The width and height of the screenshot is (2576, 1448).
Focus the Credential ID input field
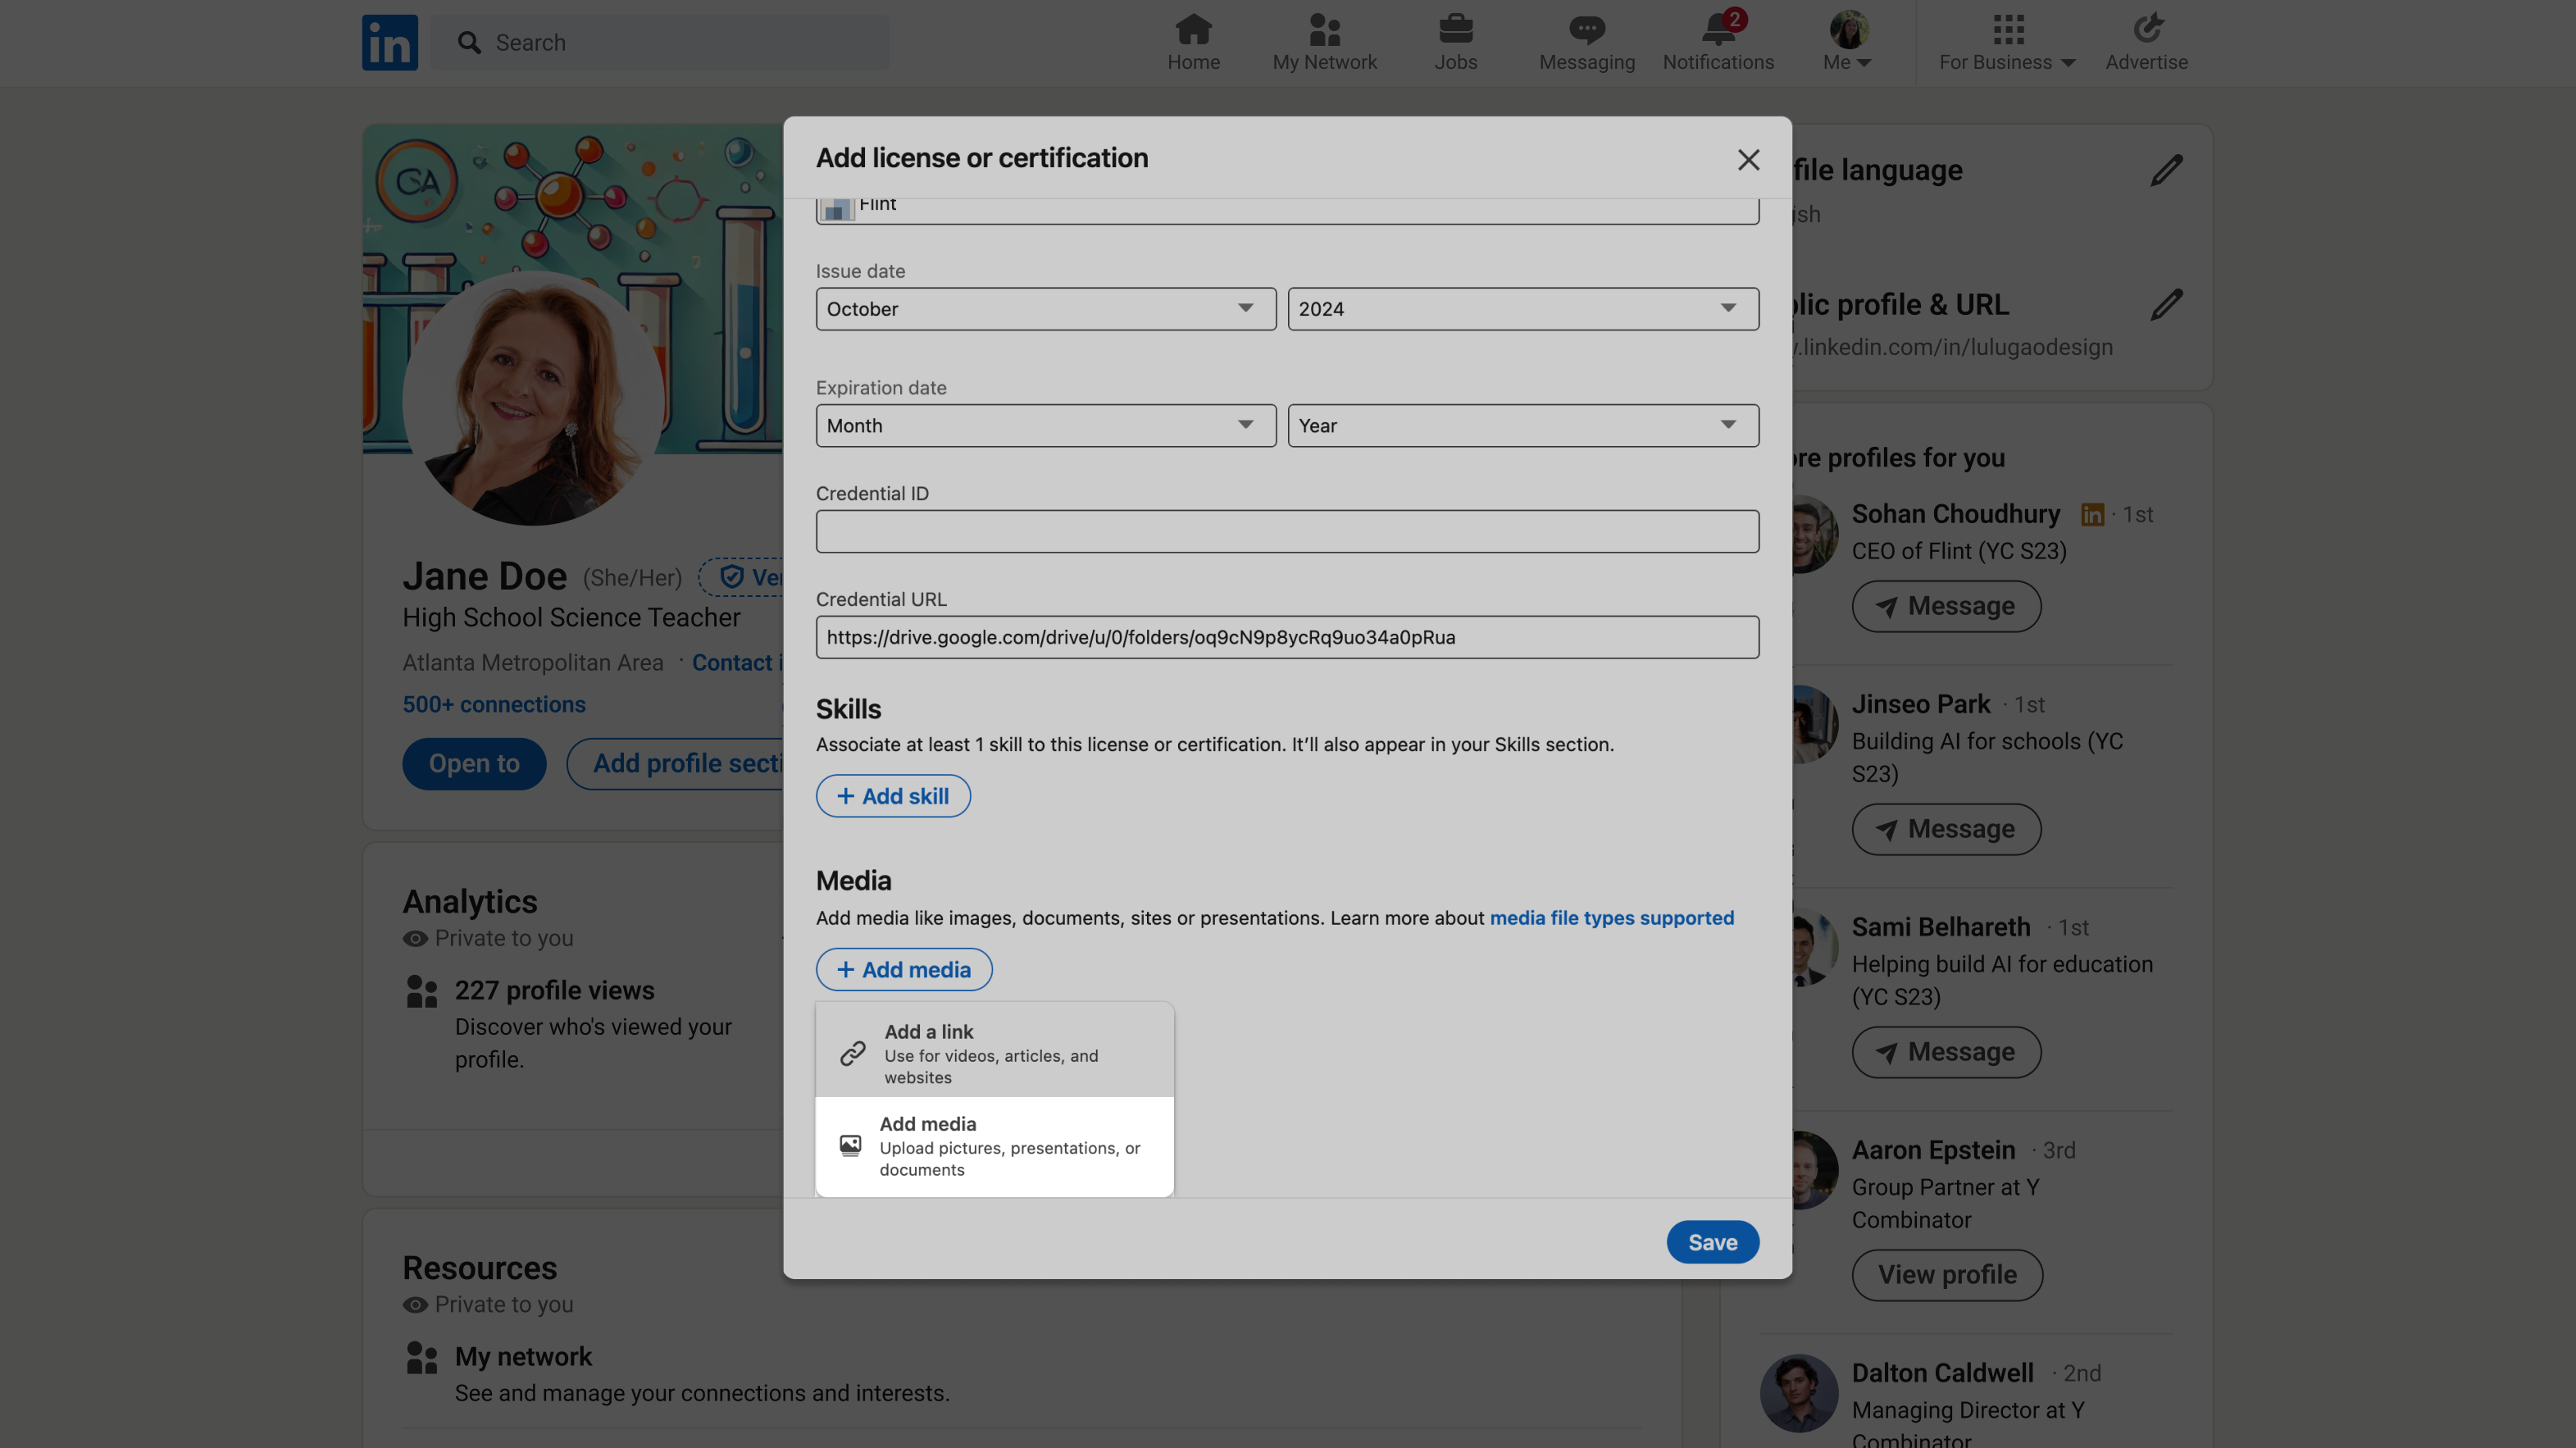[x=1287, y=531]
